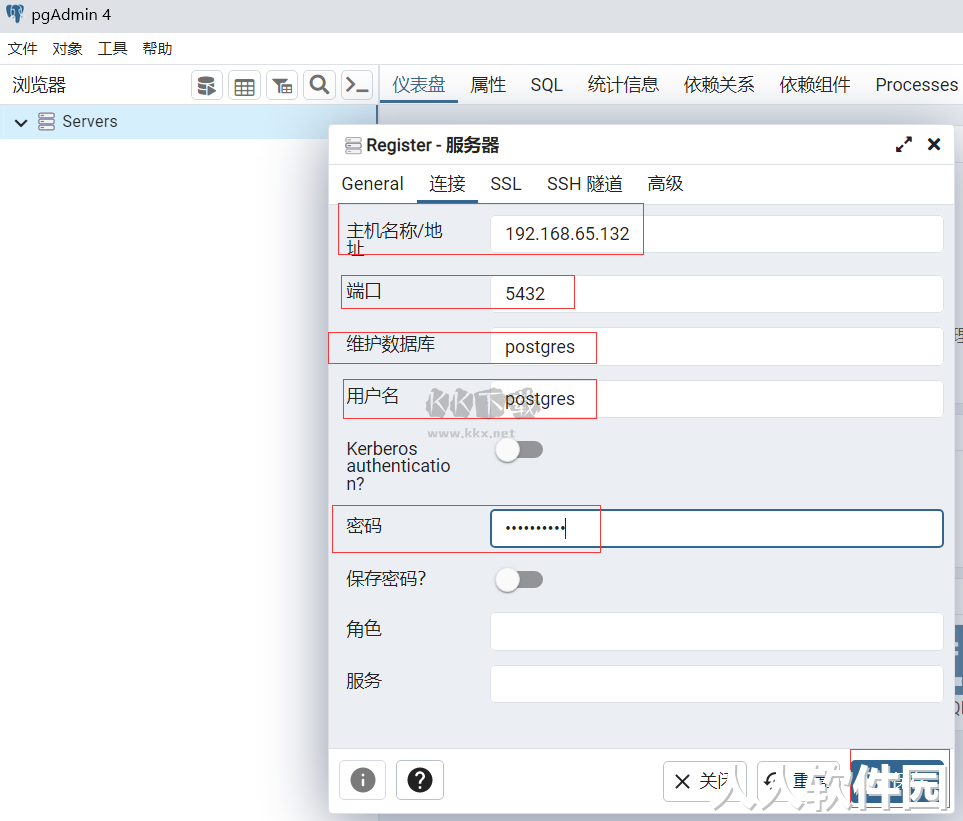The width and height of the screenshot is (963, 821).
Task: Open the 依赖组件 panel tab
Action: pos(815,85)
